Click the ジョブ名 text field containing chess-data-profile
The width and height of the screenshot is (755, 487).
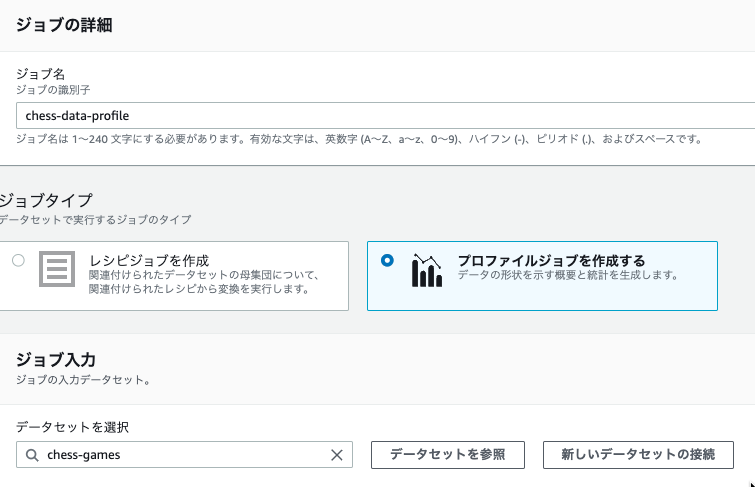(x=385, y=116)
